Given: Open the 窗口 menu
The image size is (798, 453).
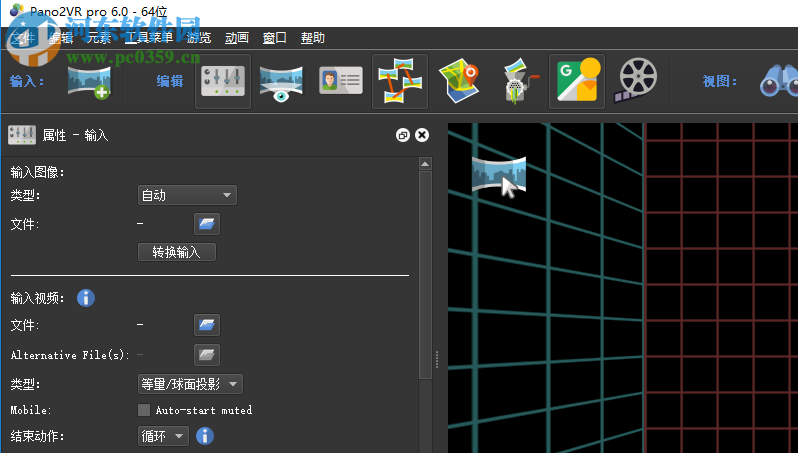Looking at the screenshot, I should tap(274, 38).
